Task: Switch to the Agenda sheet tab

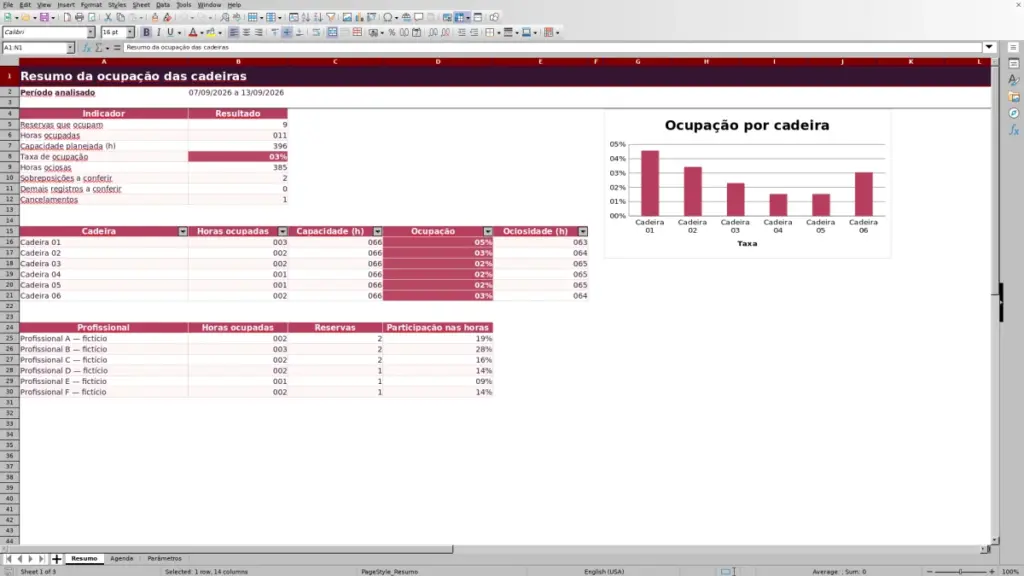Action: coord(121,558)
